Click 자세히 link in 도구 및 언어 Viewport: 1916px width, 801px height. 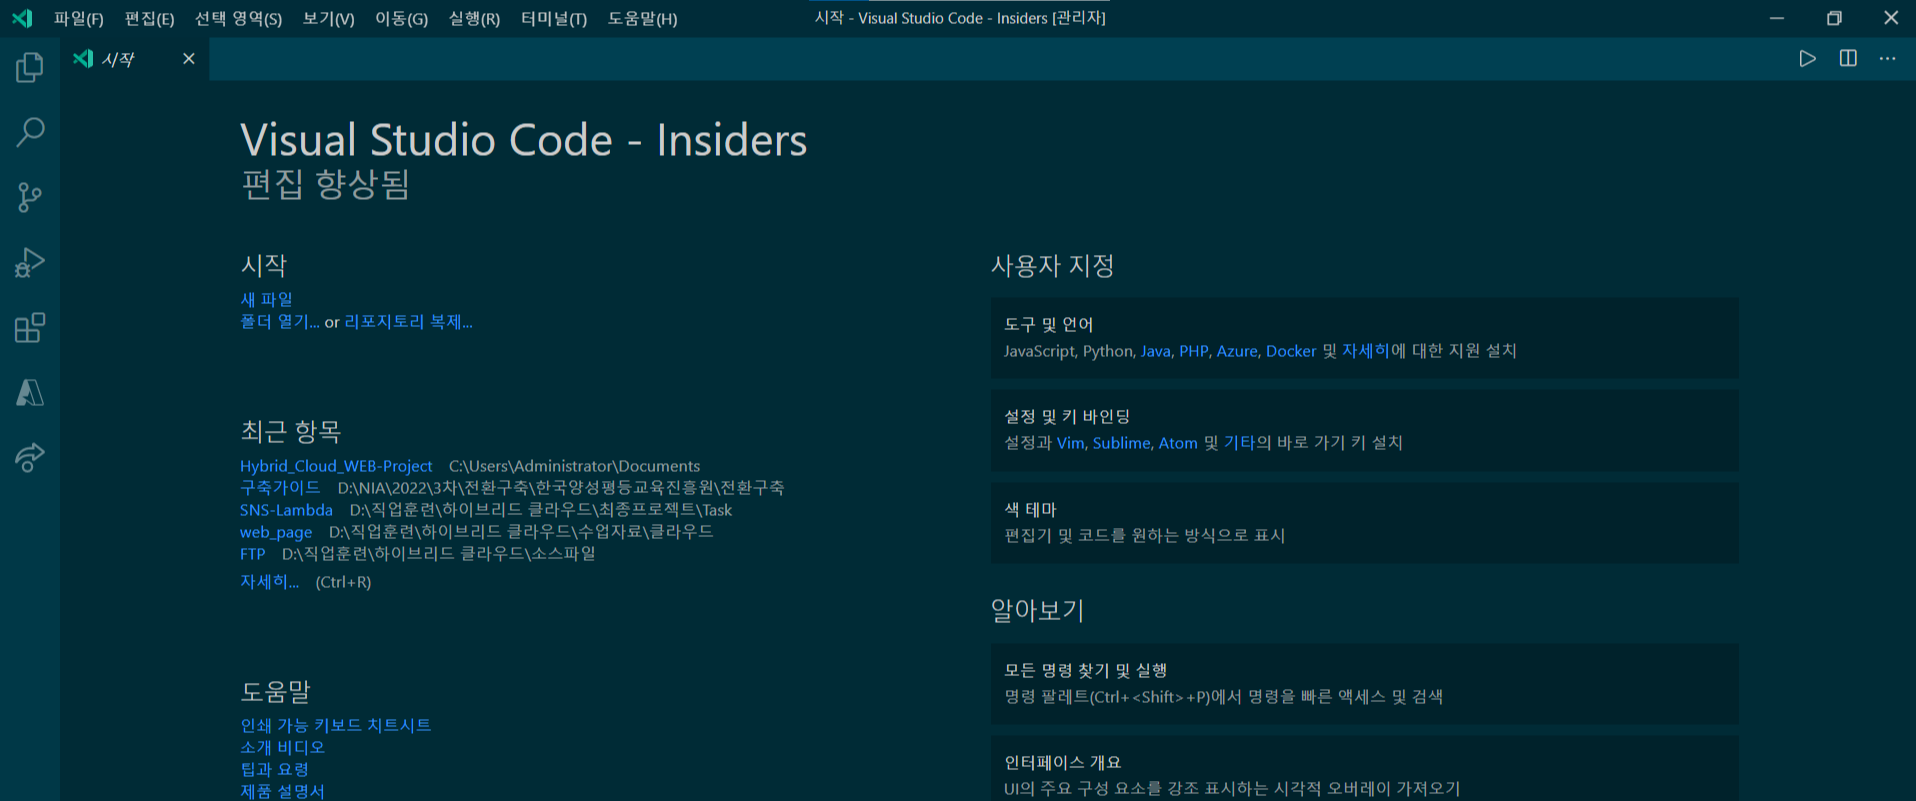[x=1365, y=351]
